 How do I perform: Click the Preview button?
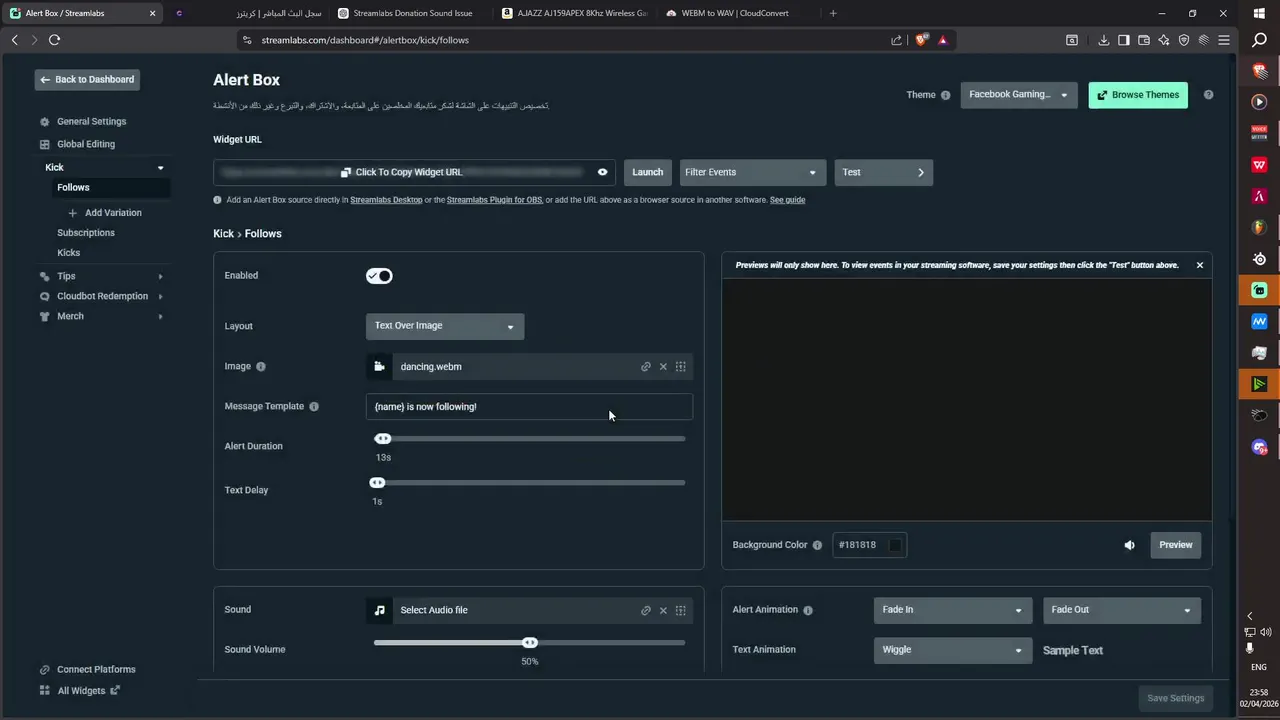tap(1176, 545)
